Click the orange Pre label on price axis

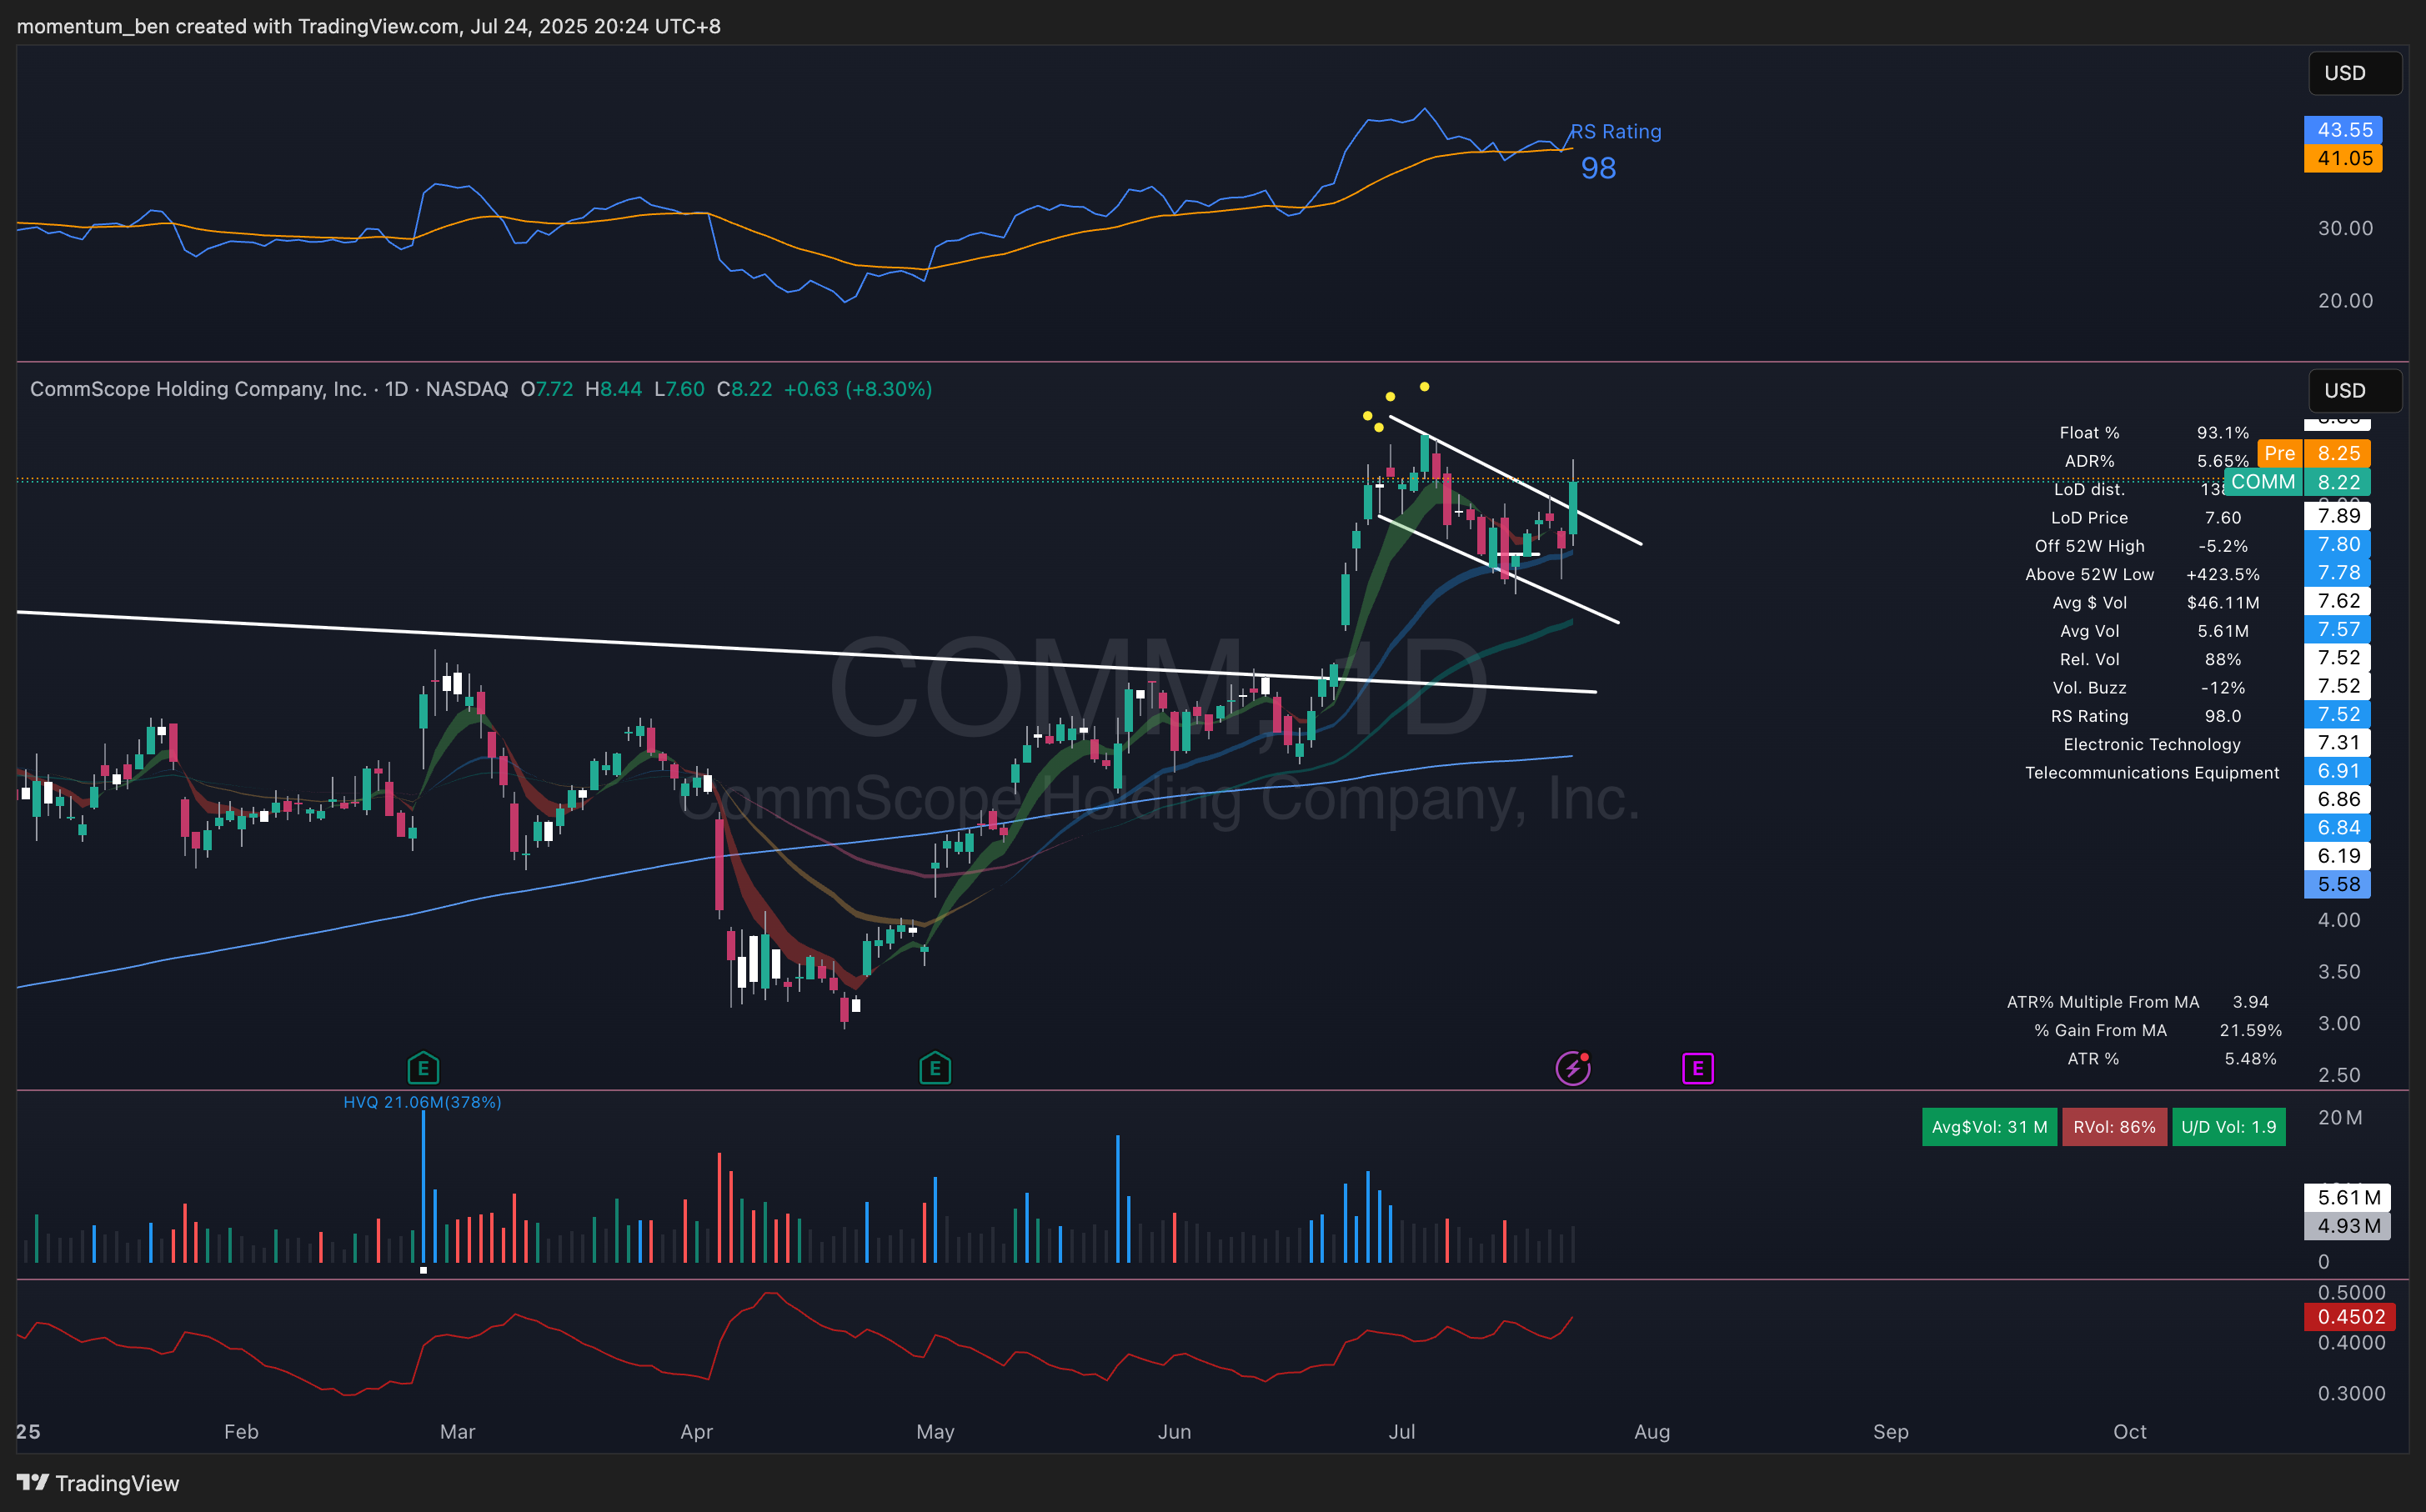click(2279, 453)
